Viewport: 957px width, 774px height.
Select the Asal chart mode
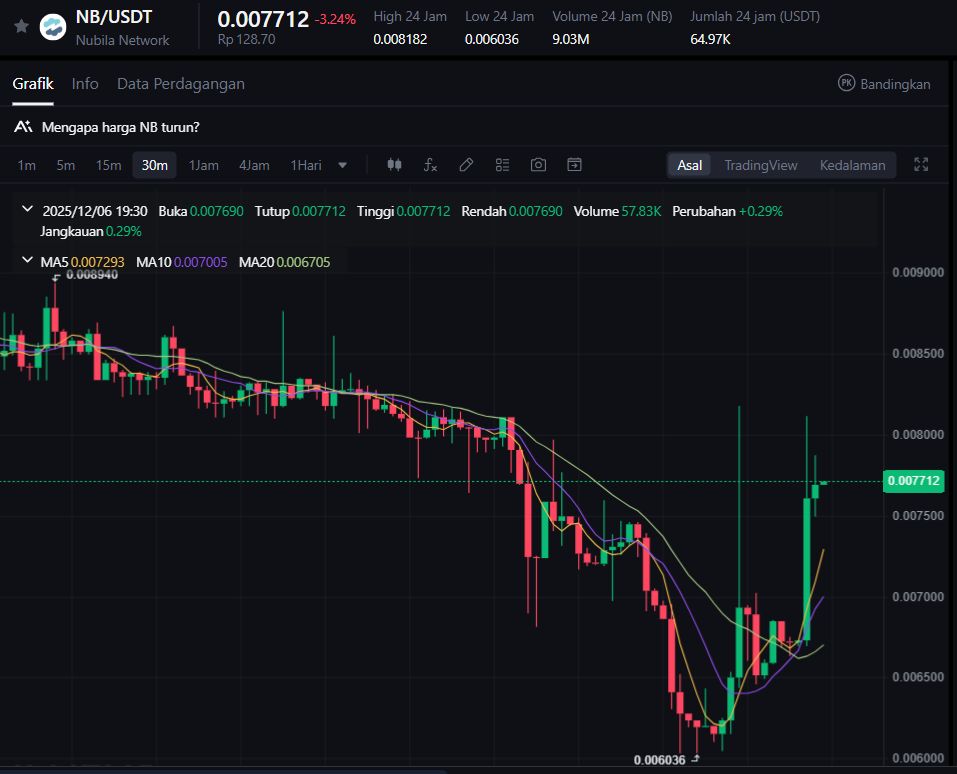(689, 165)
